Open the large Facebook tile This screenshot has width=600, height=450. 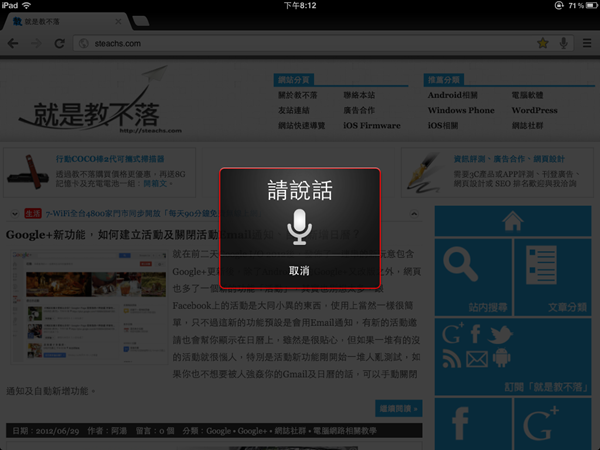(x=473, y=424)
